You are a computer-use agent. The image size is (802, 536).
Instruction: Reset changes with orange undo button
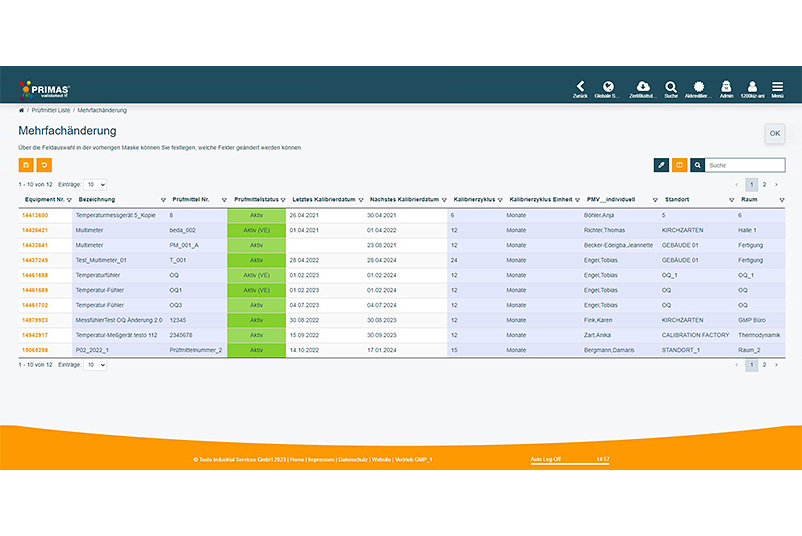pos(44,165)
